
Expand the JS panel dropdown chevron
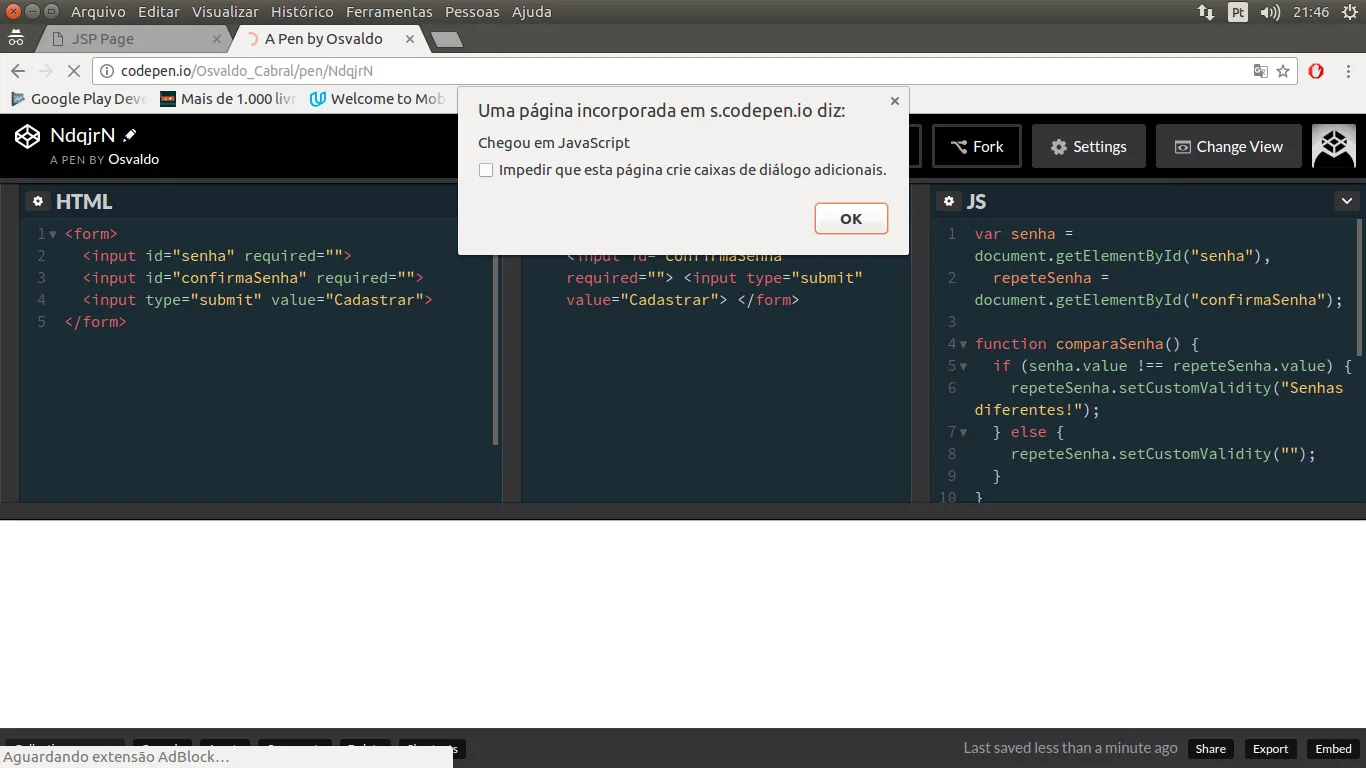coord(1346,201)
